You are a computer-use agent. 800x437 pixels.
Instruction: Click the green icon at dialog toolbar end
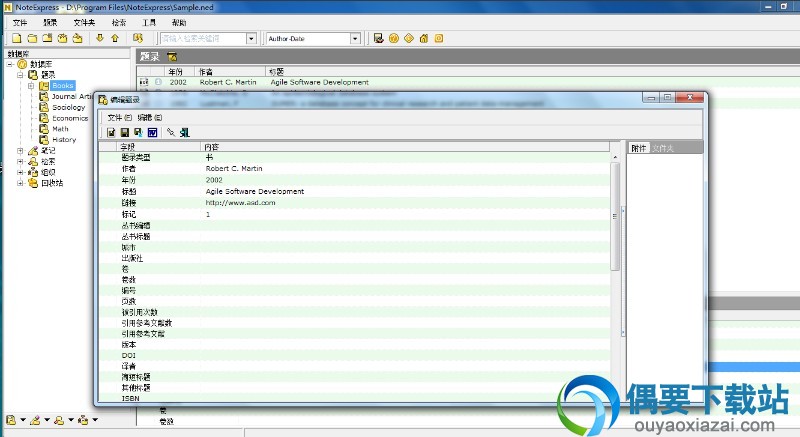click(185, 133)
